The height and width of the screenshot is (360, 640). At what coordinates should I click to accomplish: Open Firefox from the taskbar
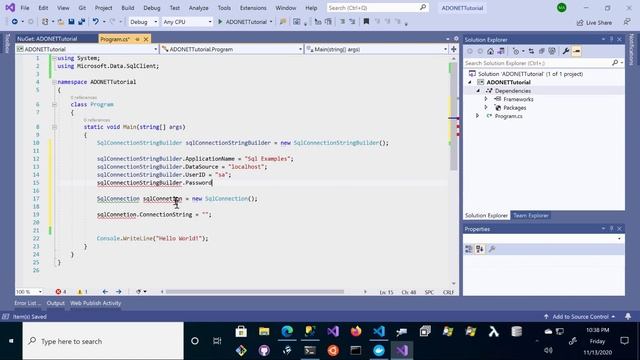(356, 331)
